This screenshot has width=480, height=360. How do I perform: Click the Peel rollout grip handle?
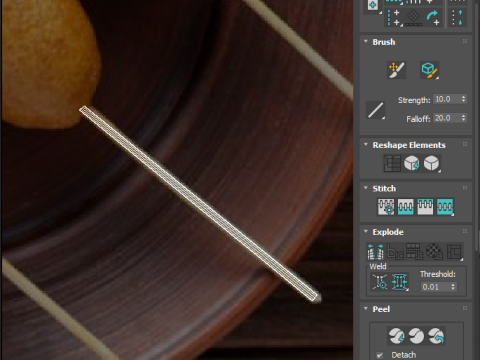(465, 308)
